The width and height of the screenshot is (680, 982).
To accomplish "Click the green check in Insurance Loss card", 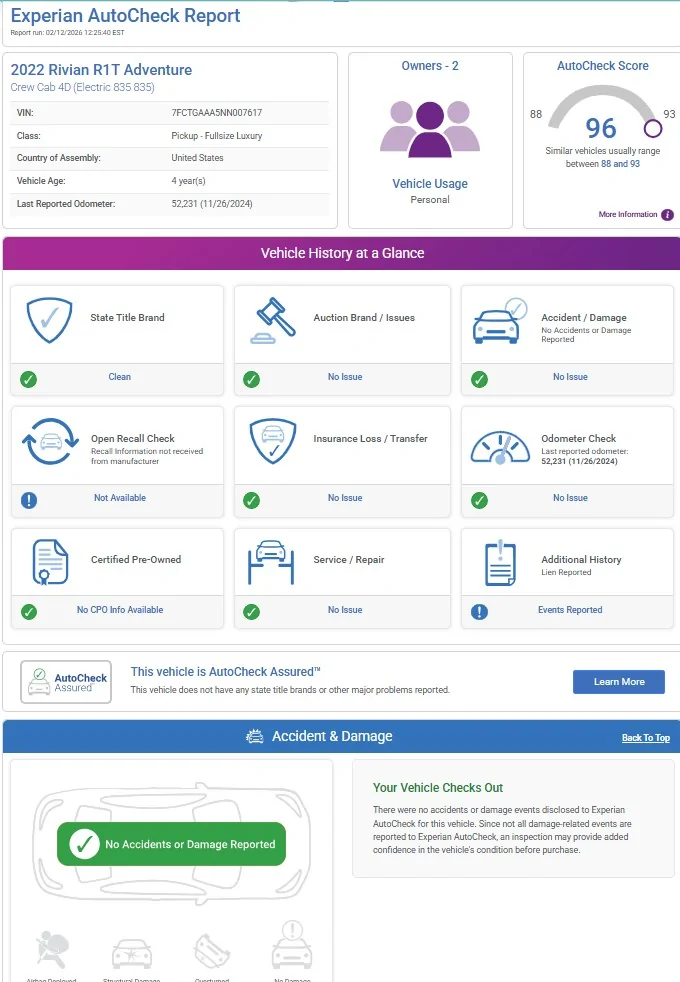I will [x=252, y=500].
